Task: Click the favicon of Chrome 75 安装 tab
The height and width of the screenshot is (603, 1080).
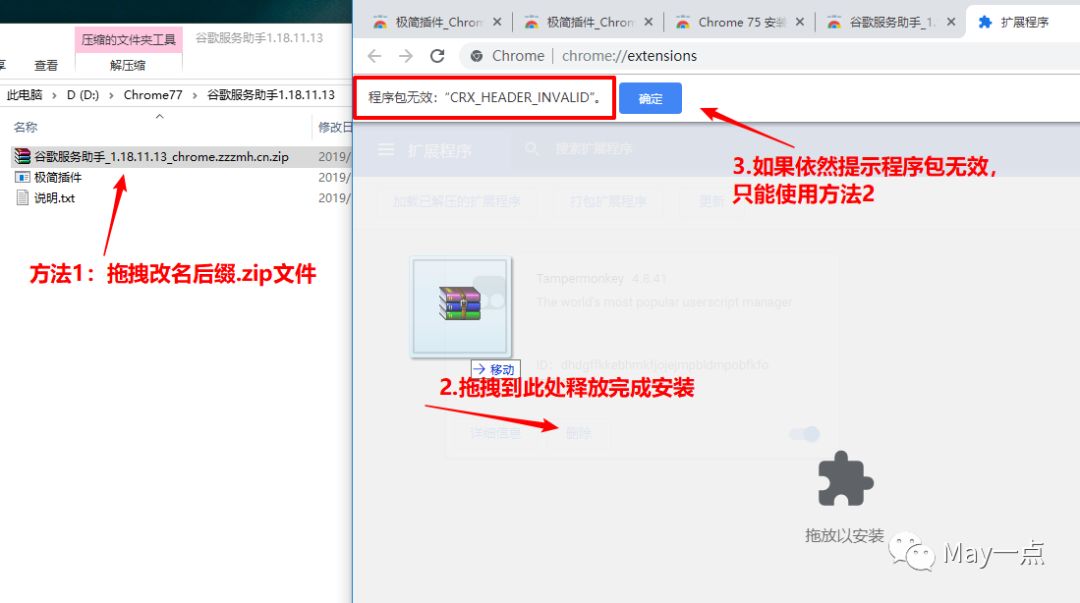Action: pyautogui.click(x=683, y=23)
